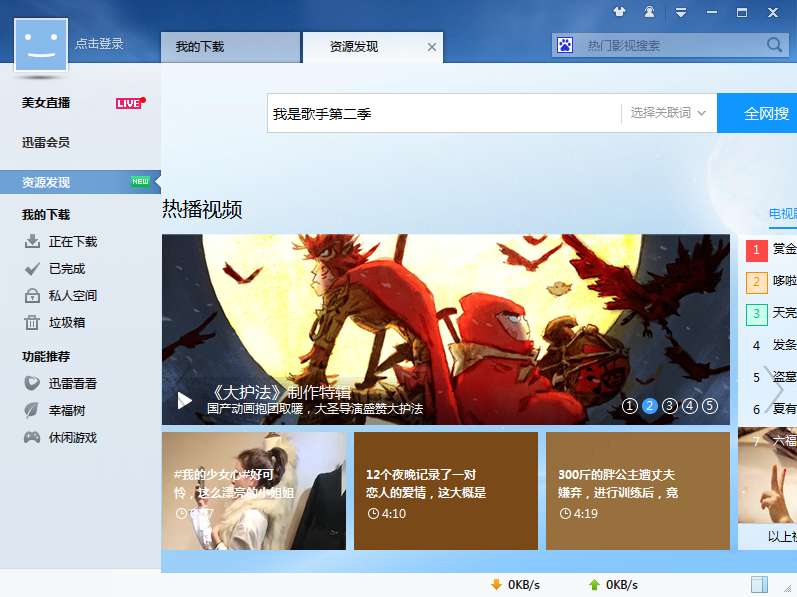Image resolution: width=797 pixels, height=597 pixels.
Task: Open the skin (shirt) icon in title bar
Action: point(619,12)
